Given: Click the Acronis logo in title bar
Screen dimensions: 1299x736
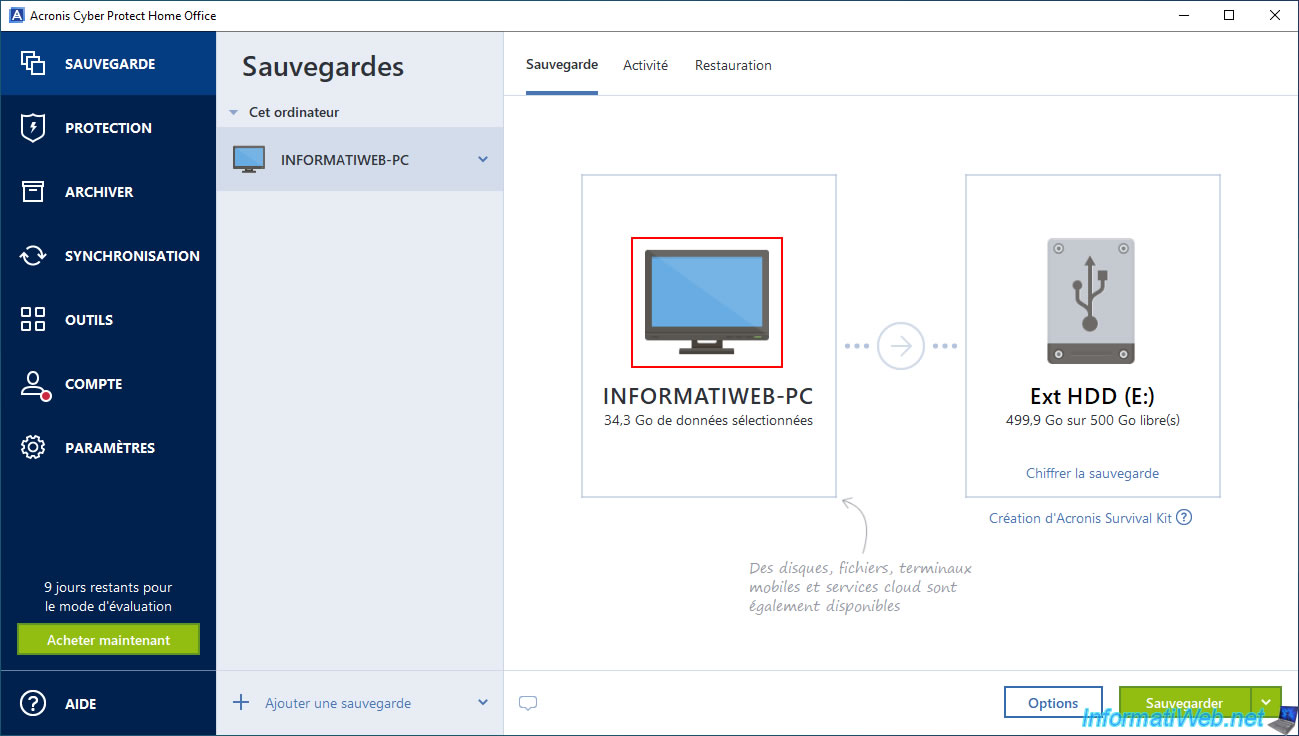Looking at the screenshot, I should 15,15.
